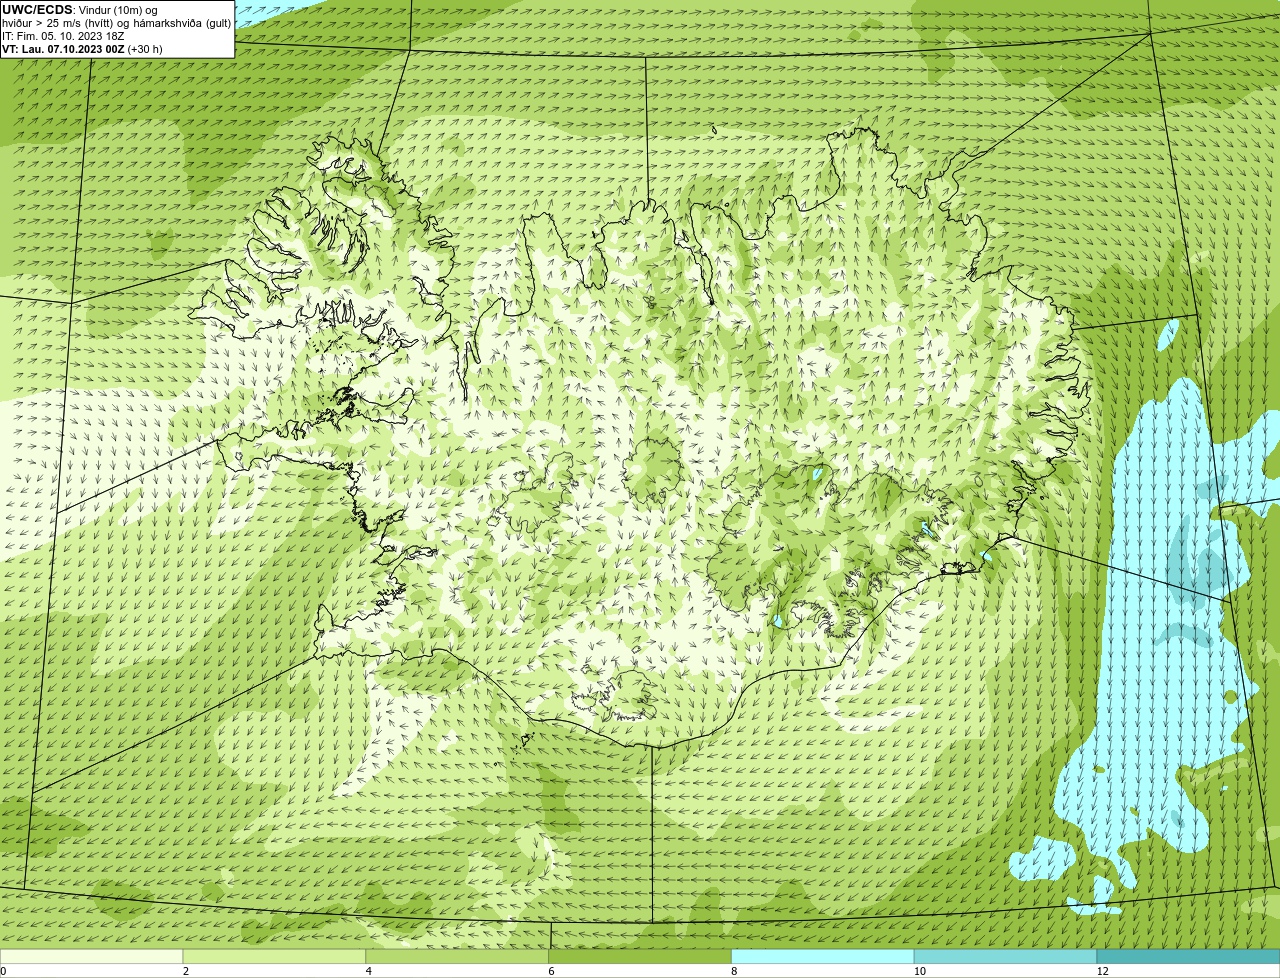The height and width of the screenshot is (978, 1280).
Task: Click the 'hviður > 25 m/s (hvítt)' description line
Action: (x=116, y=23)
